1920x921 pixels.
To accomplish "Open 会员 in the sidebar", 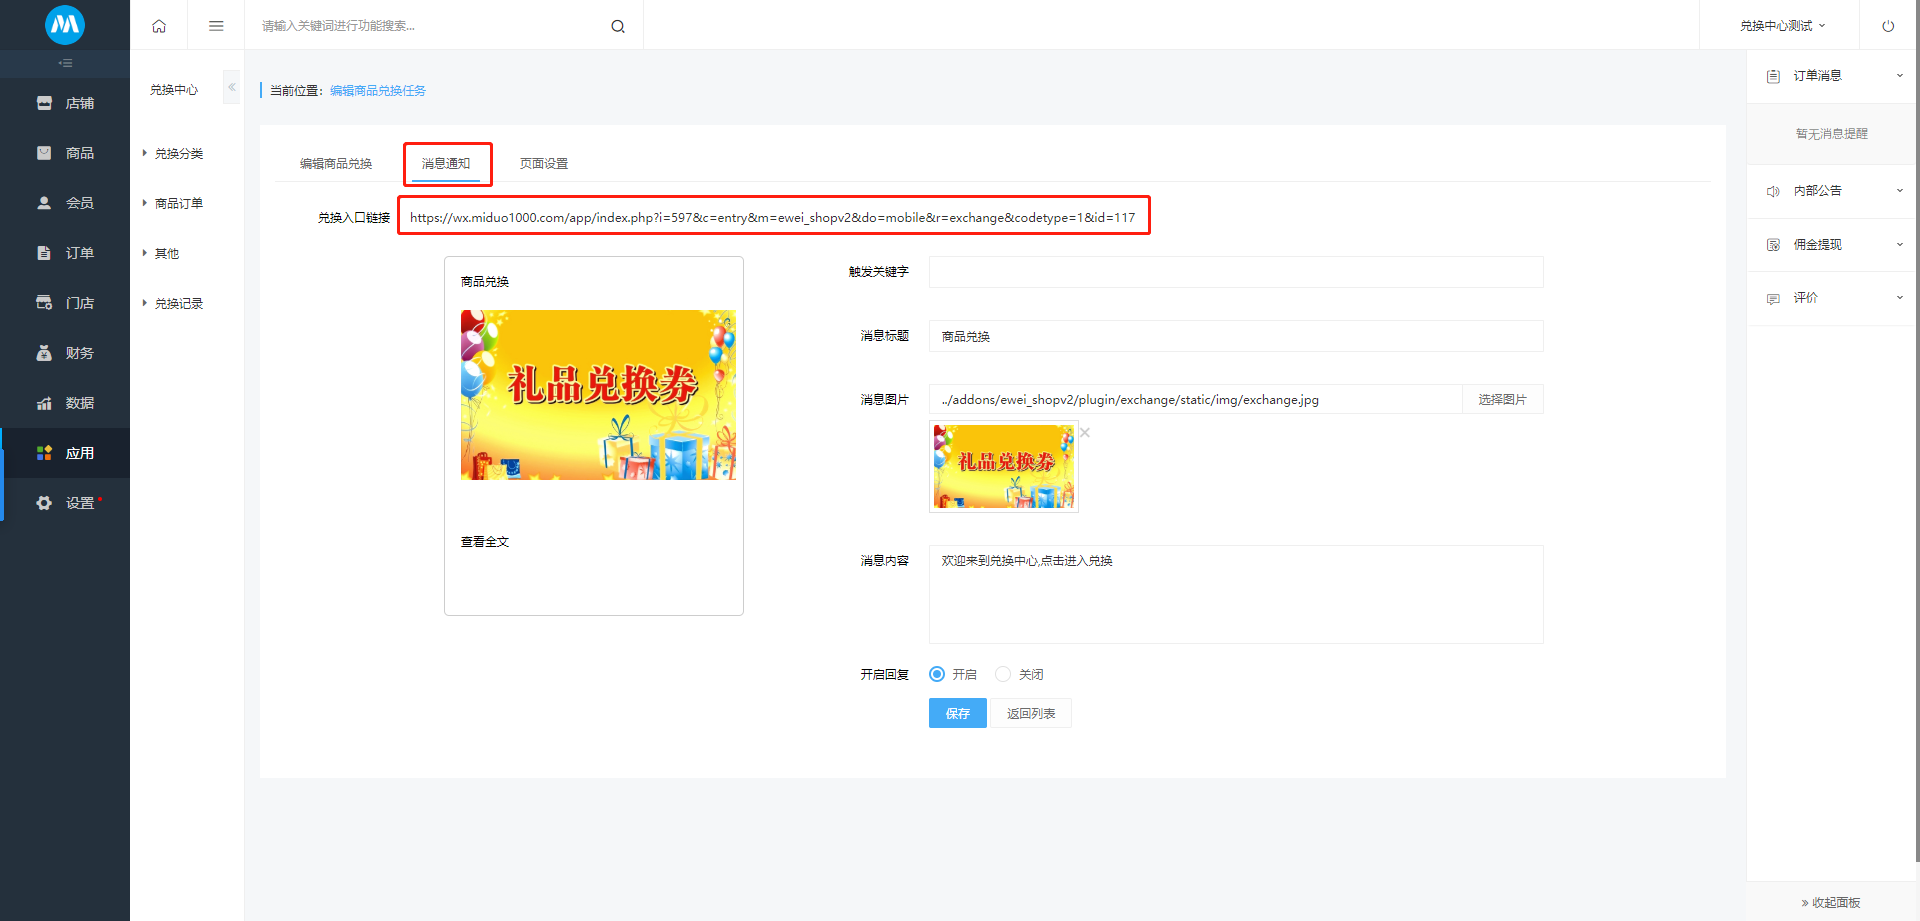I will click(65, 203).
